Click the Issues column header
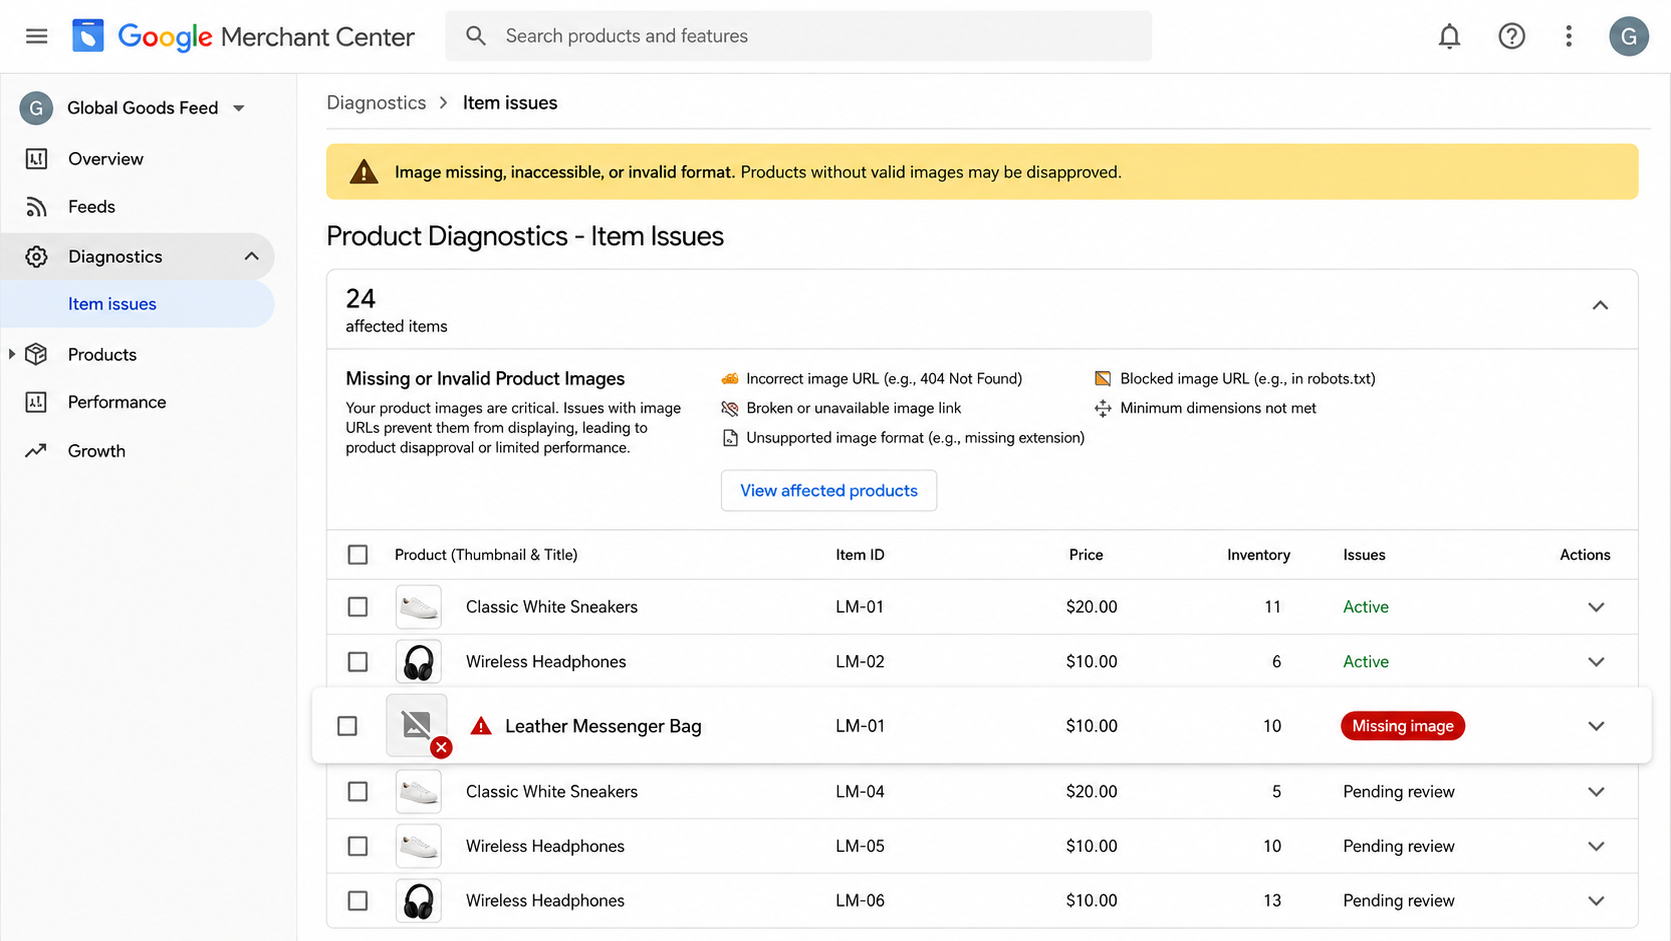 click(x=1364, y=555)
